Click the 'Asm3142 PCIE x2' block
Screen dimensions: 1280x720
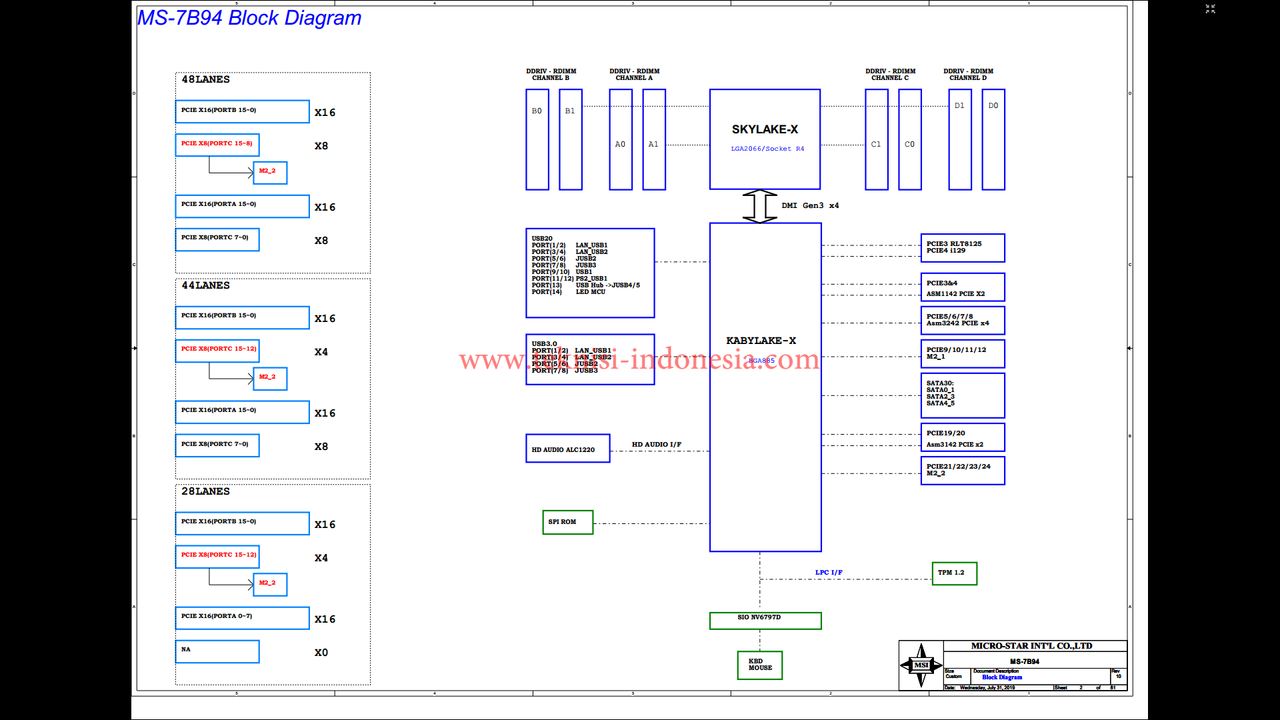pyautogui.click(x=963, y=437)
